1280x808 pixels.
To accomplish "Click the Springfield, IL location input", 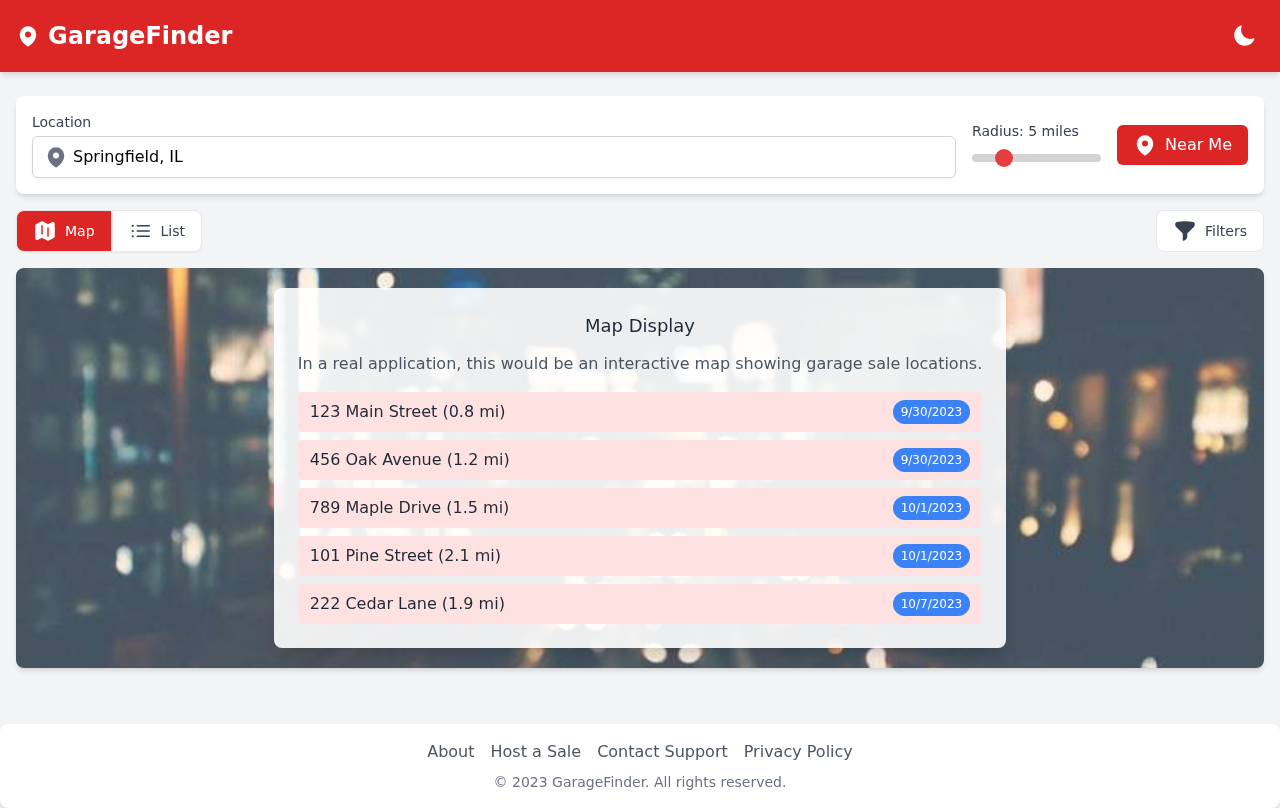I will pos(494,157).
